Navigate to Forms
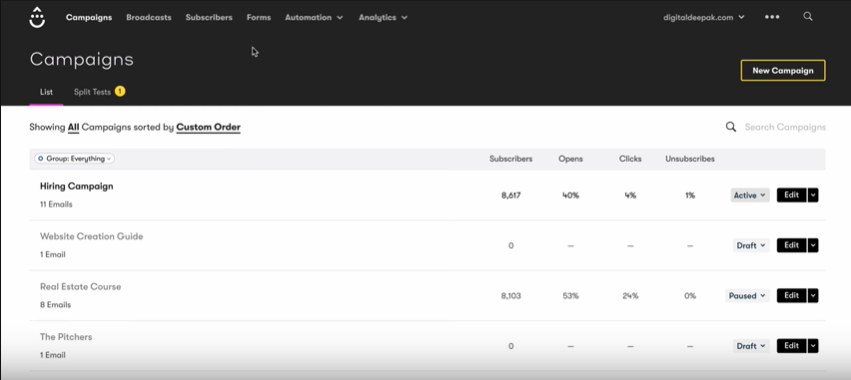This screenshot has height=380, width=851. click(258, 17)
